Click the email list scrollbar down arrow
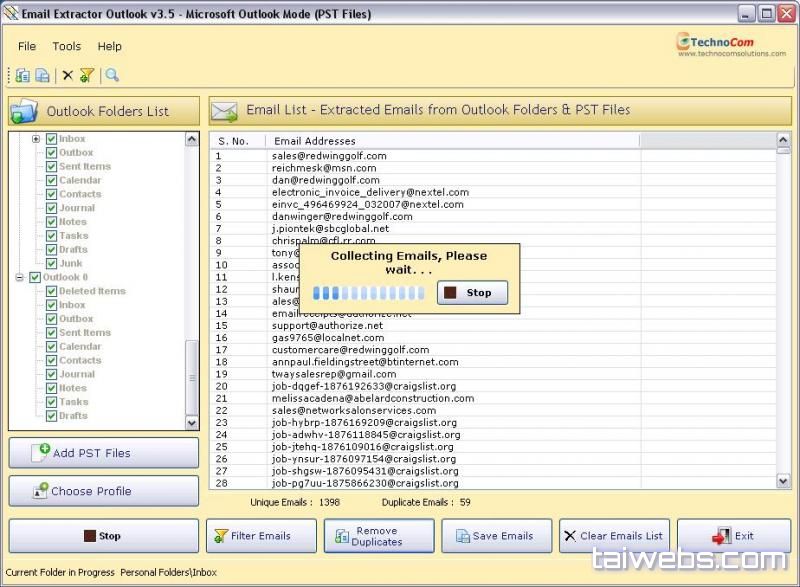This screenshot has width=800, height=587. pyautogui.click(x=783, y=481)
